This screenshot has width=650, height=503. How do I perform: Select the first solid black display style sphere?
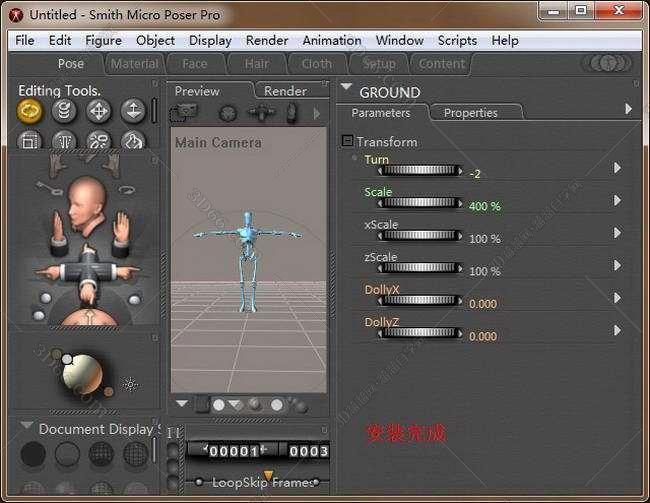coord(33,453)
